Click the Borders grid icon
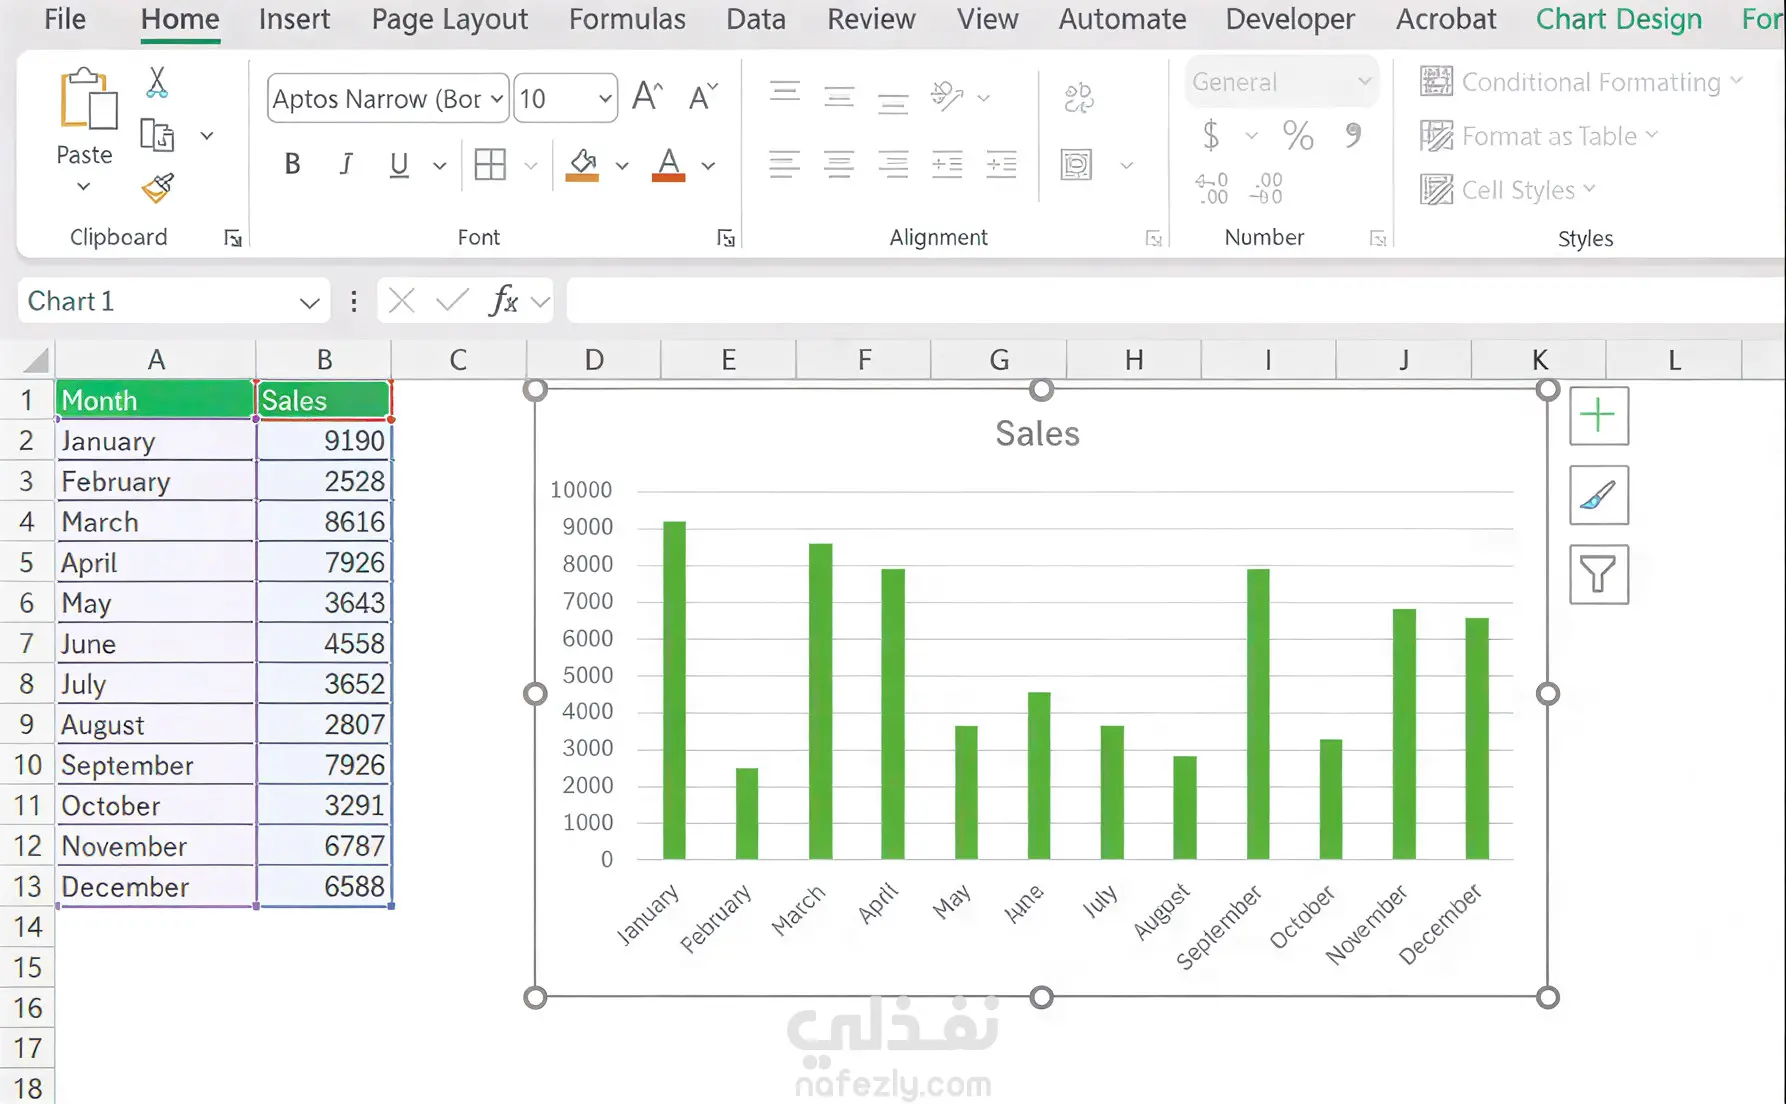Image resolution: width=1786 pixels, height=1104 pixels. pos(490,164)
